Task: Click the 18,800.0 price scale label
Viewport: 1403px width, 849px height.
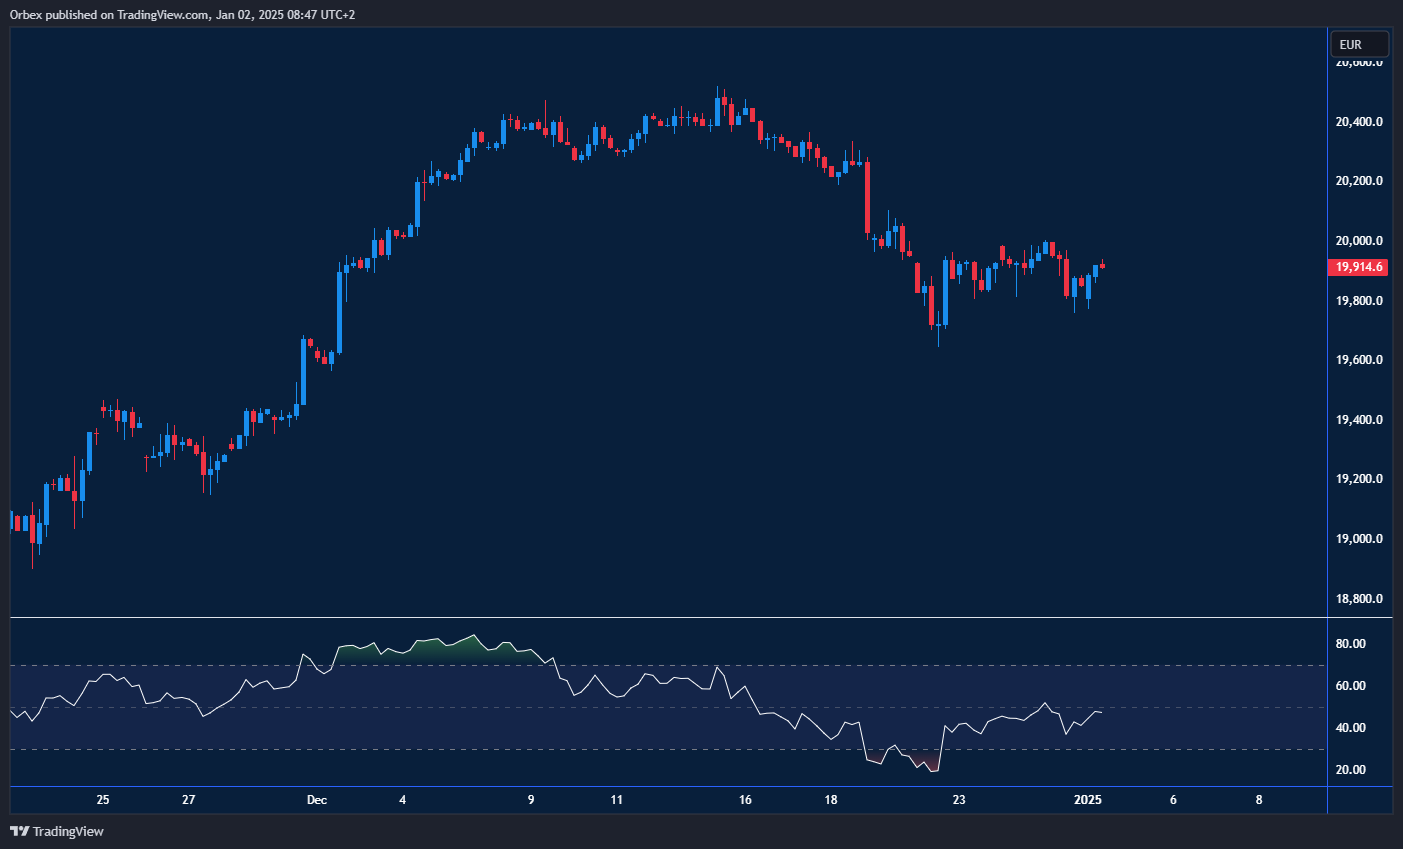Action: coord(1359,599)
